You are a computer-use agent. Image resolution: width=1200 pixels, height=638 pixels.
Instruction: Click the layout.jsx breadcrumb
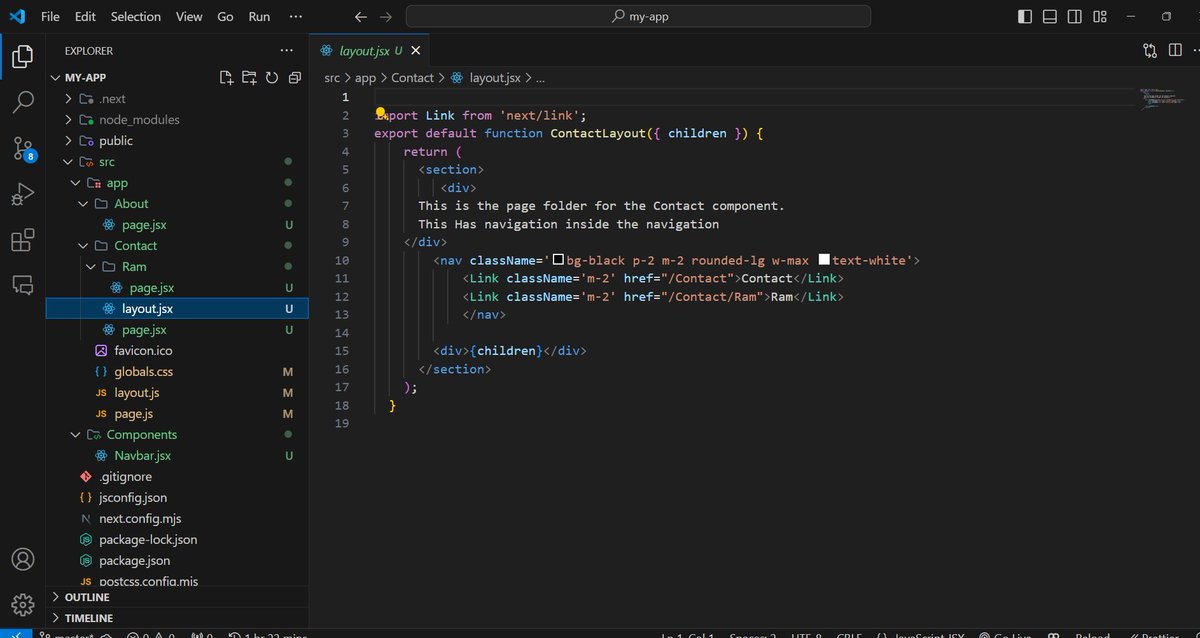click(485, 78)
